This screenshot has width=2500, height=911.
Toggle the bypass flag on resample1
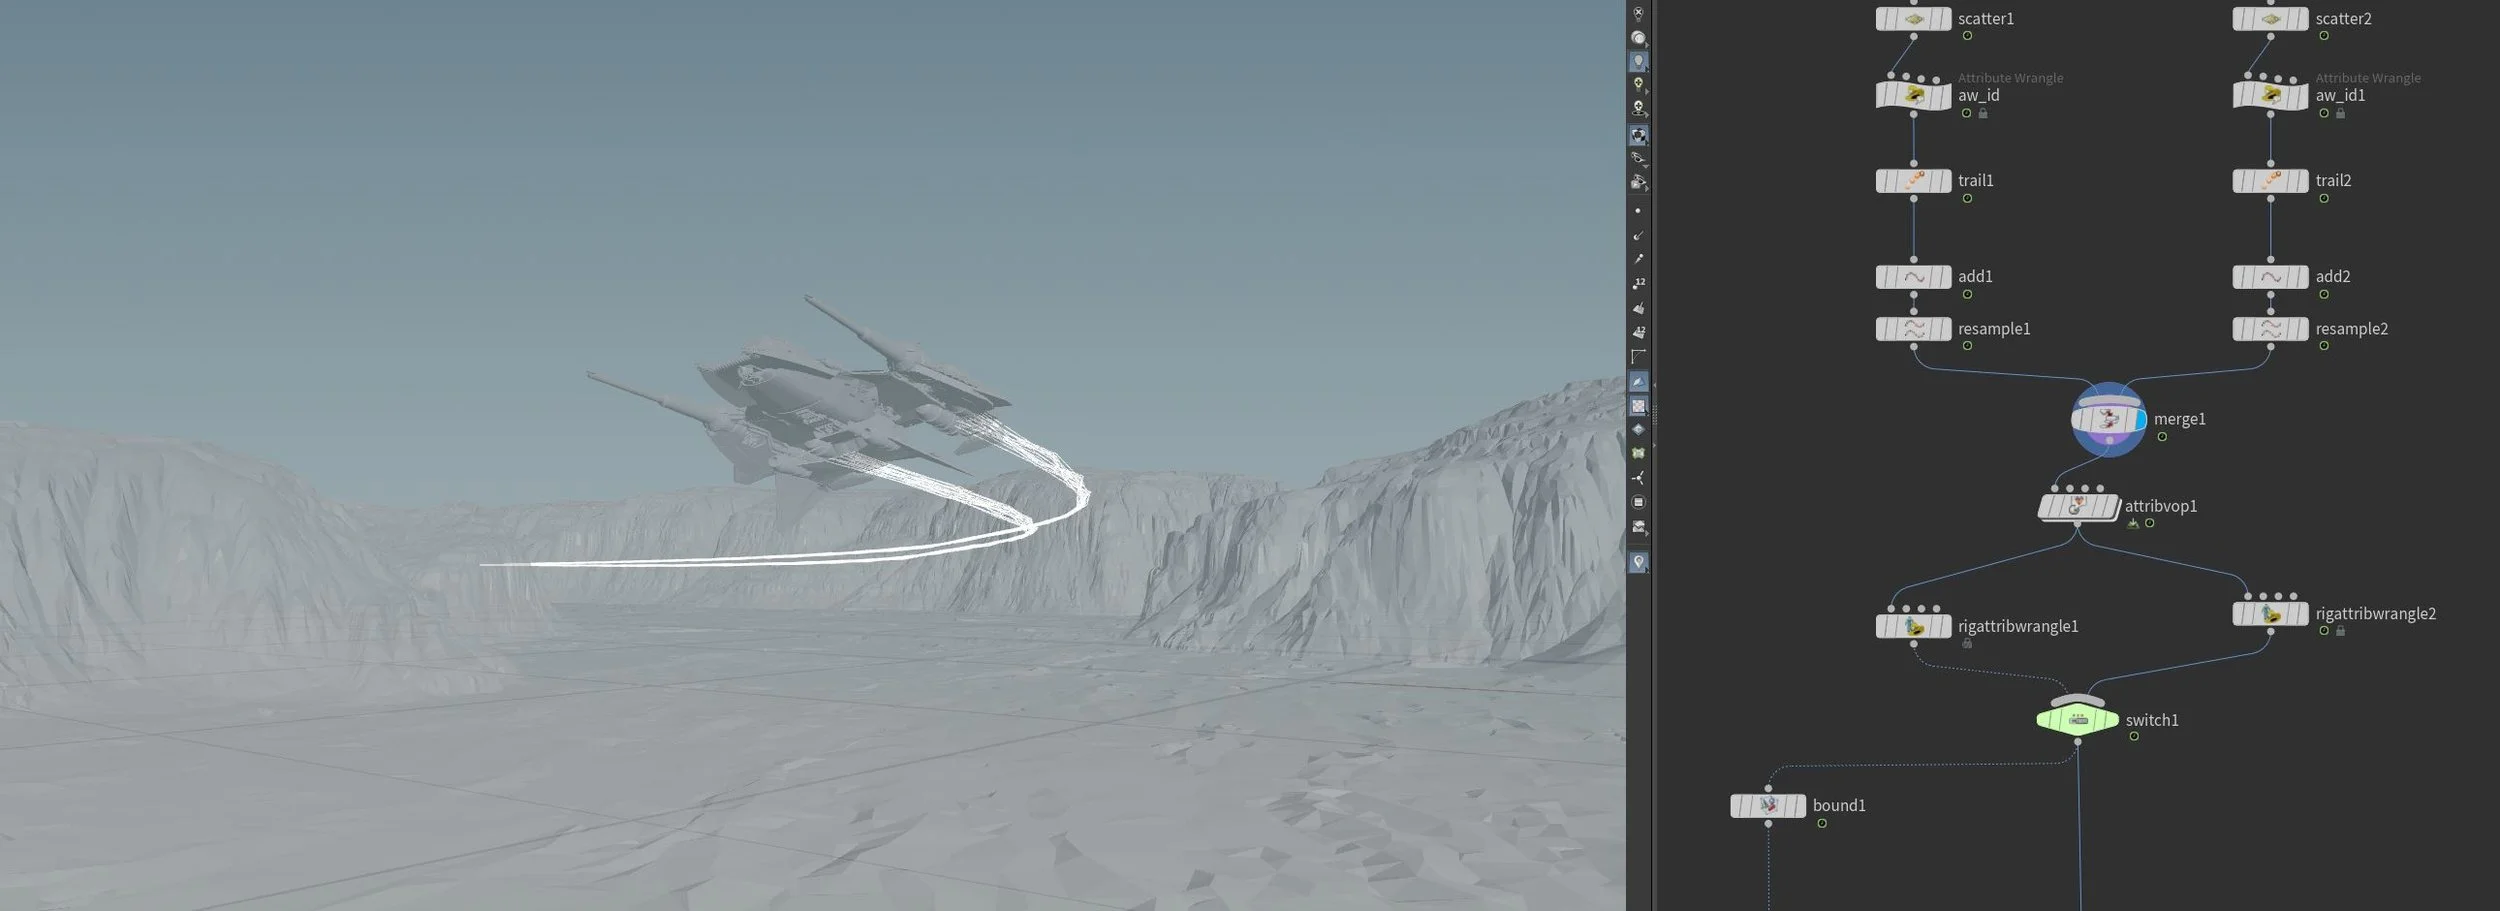pyautogui.click(x=1882, y=329)
